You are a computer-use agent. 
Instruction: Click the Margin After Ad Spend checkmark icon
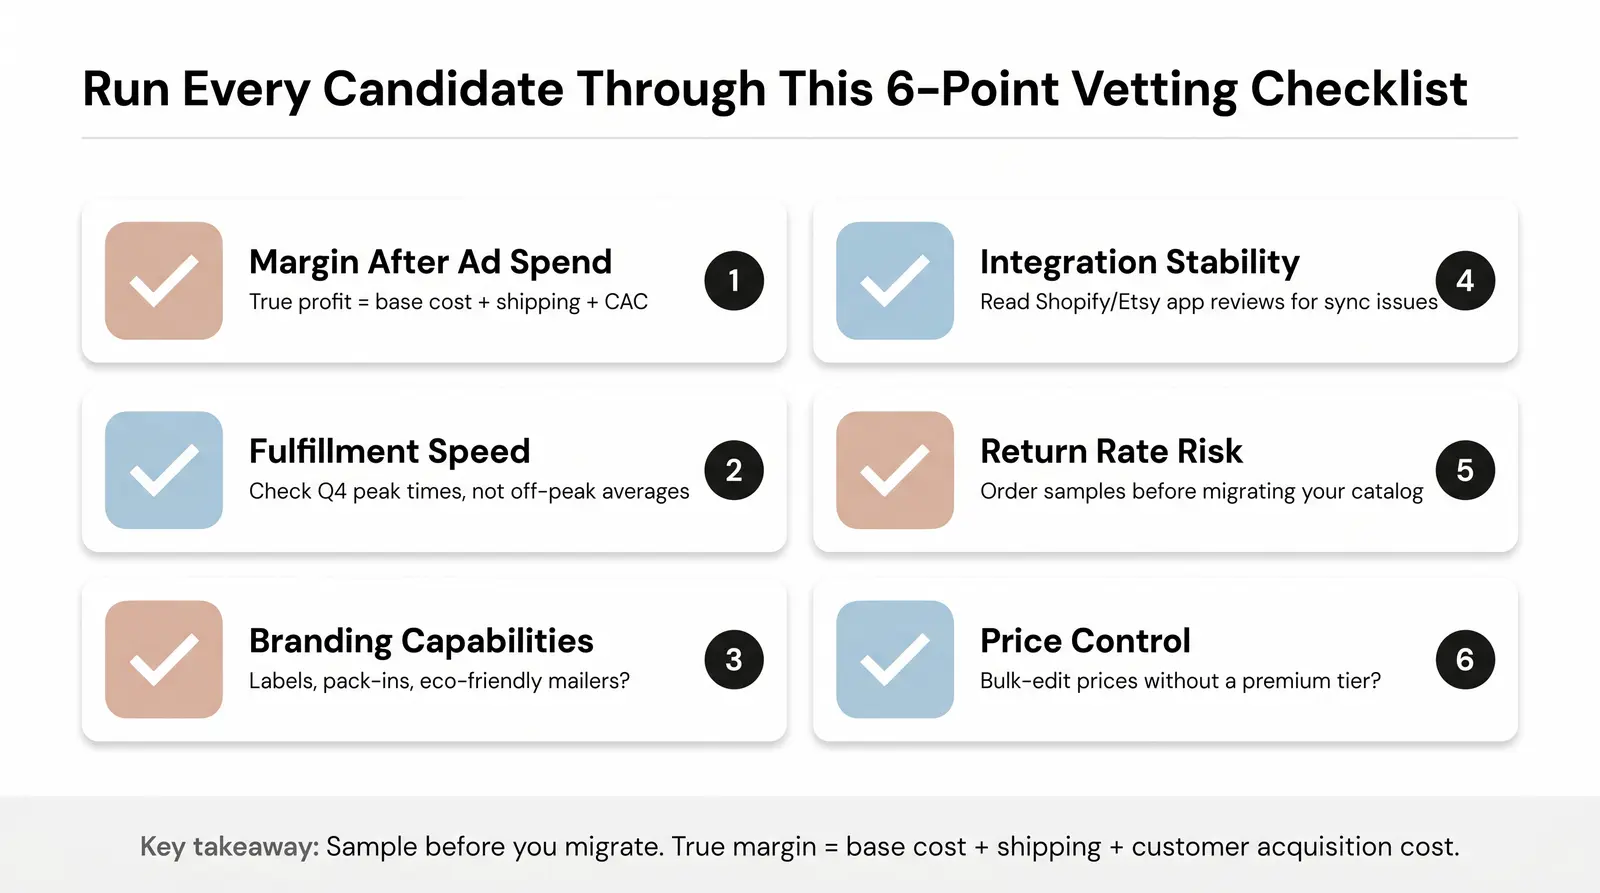click(x=164, y=281)
